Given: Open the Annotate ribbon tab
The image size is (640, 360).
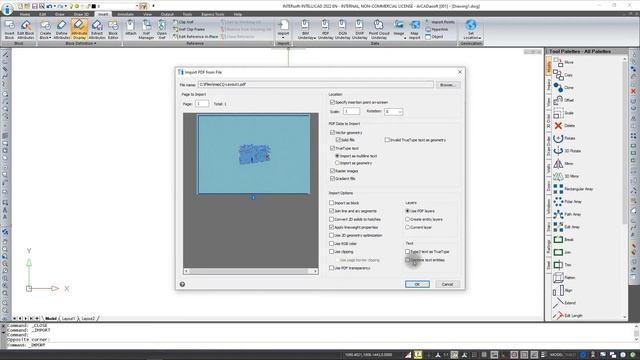Looking at the screenshot, I should pos(125,14).
